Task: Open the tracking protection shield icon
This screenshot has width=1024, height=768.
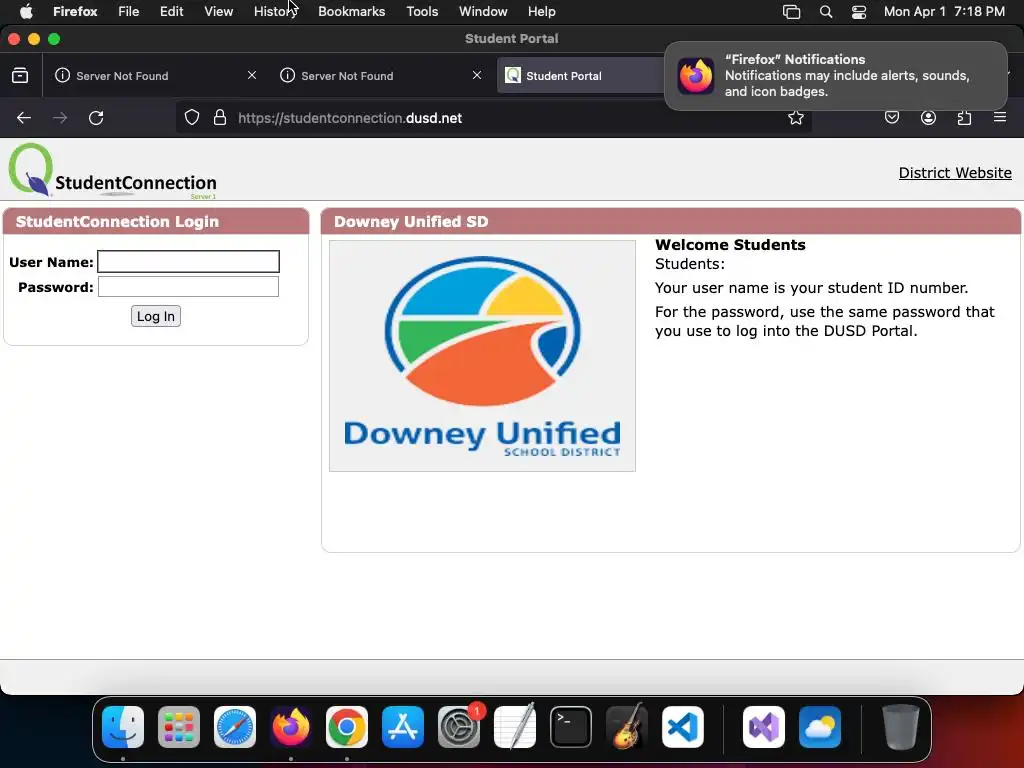Action: 191,118
